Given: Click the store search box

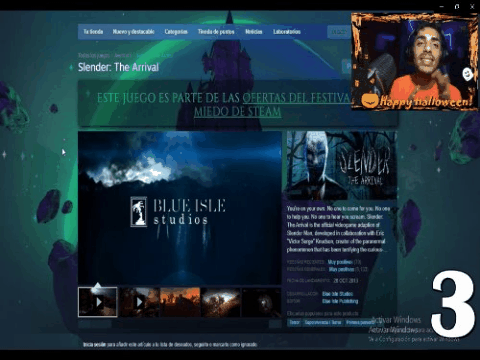Looking at the screenshot, I should (339, 32).
